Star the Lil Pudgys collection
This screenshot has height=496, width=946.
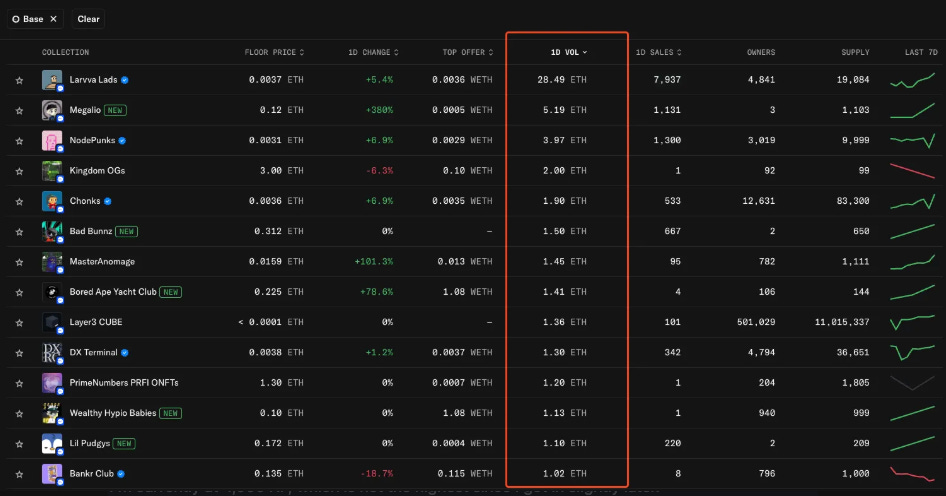[19, 444]
